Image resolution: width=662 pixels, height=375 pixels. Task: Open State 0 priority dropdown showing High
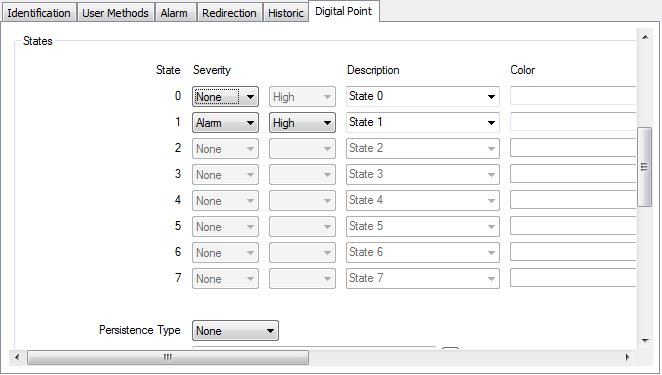302,97
